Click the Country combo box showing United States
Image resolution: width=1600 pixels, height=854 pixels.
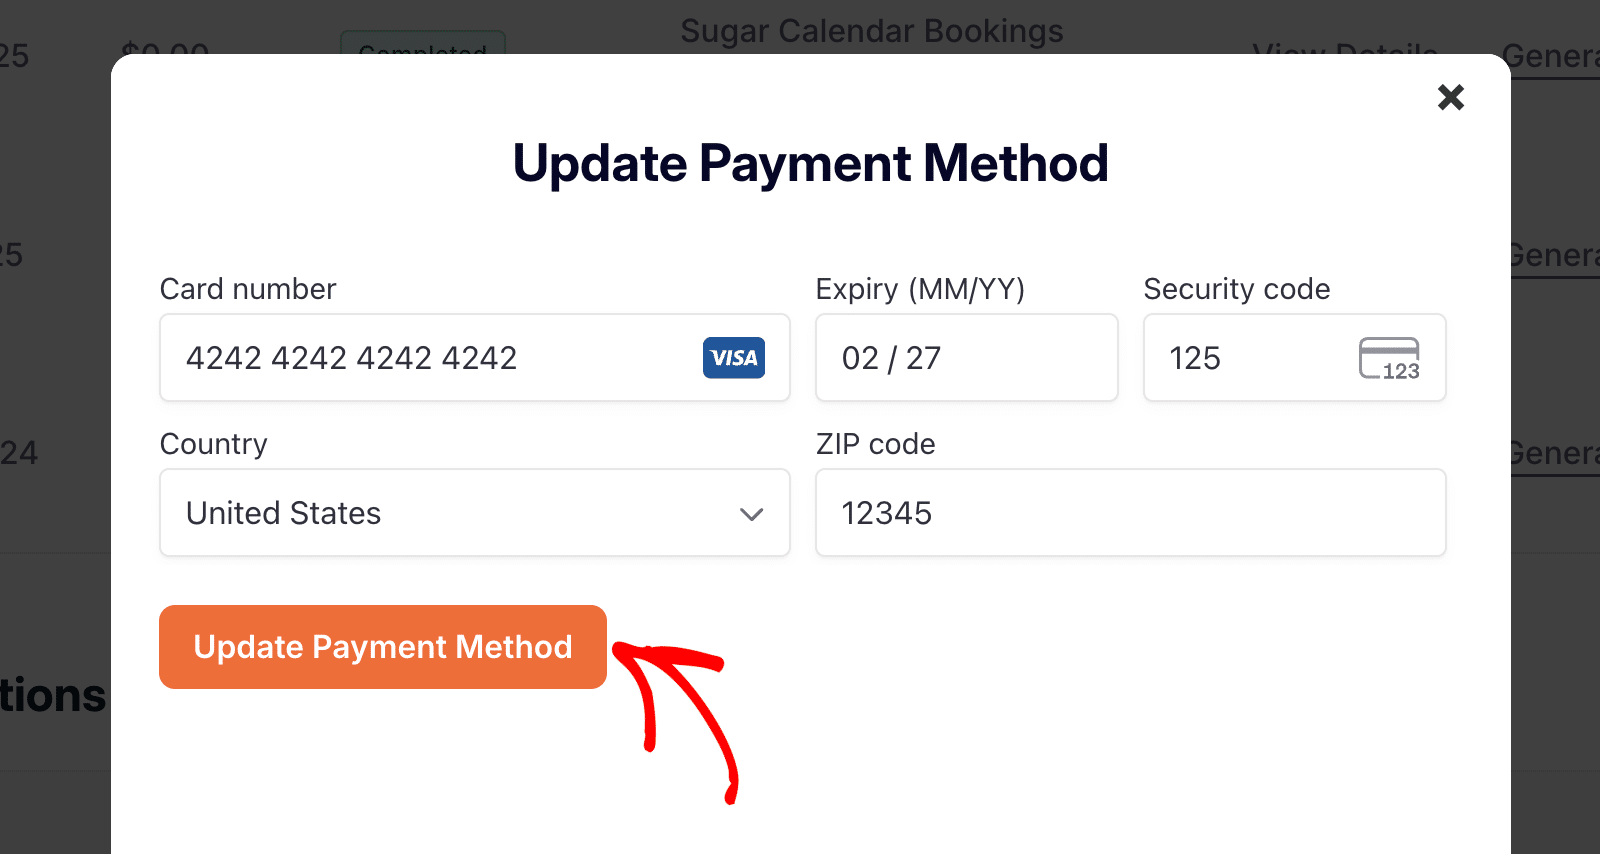(475, 513)
